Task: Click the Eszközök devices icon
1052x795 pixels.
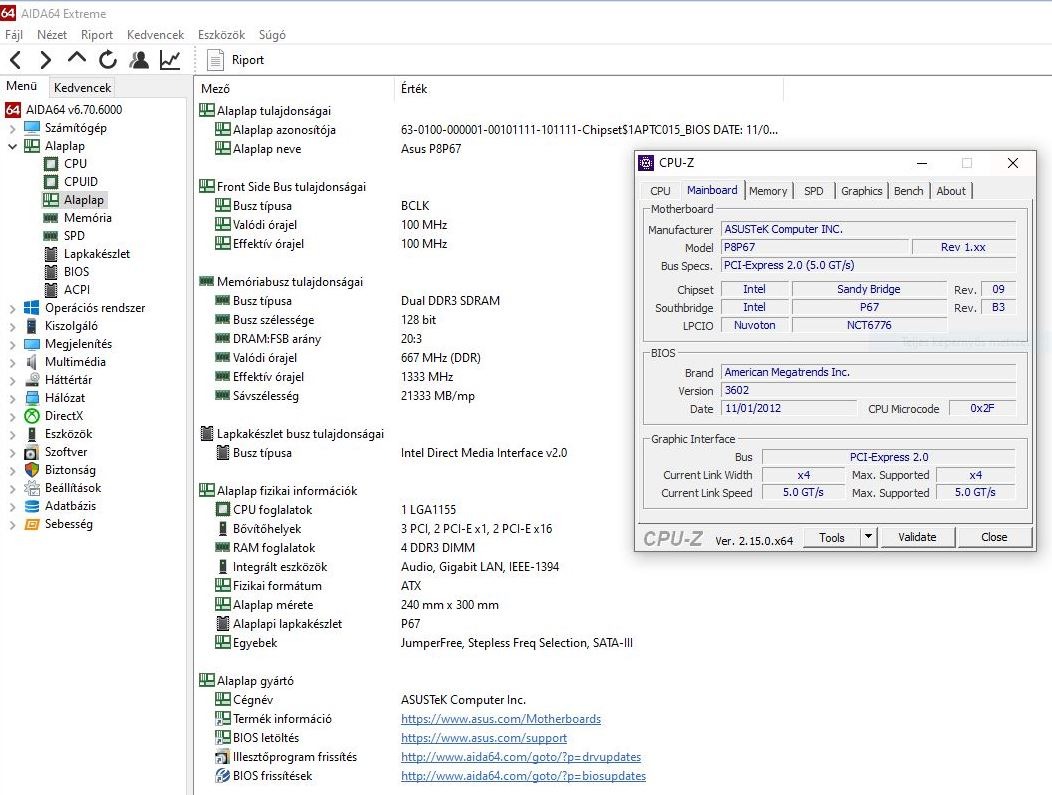Action: (x=32, y=434)
